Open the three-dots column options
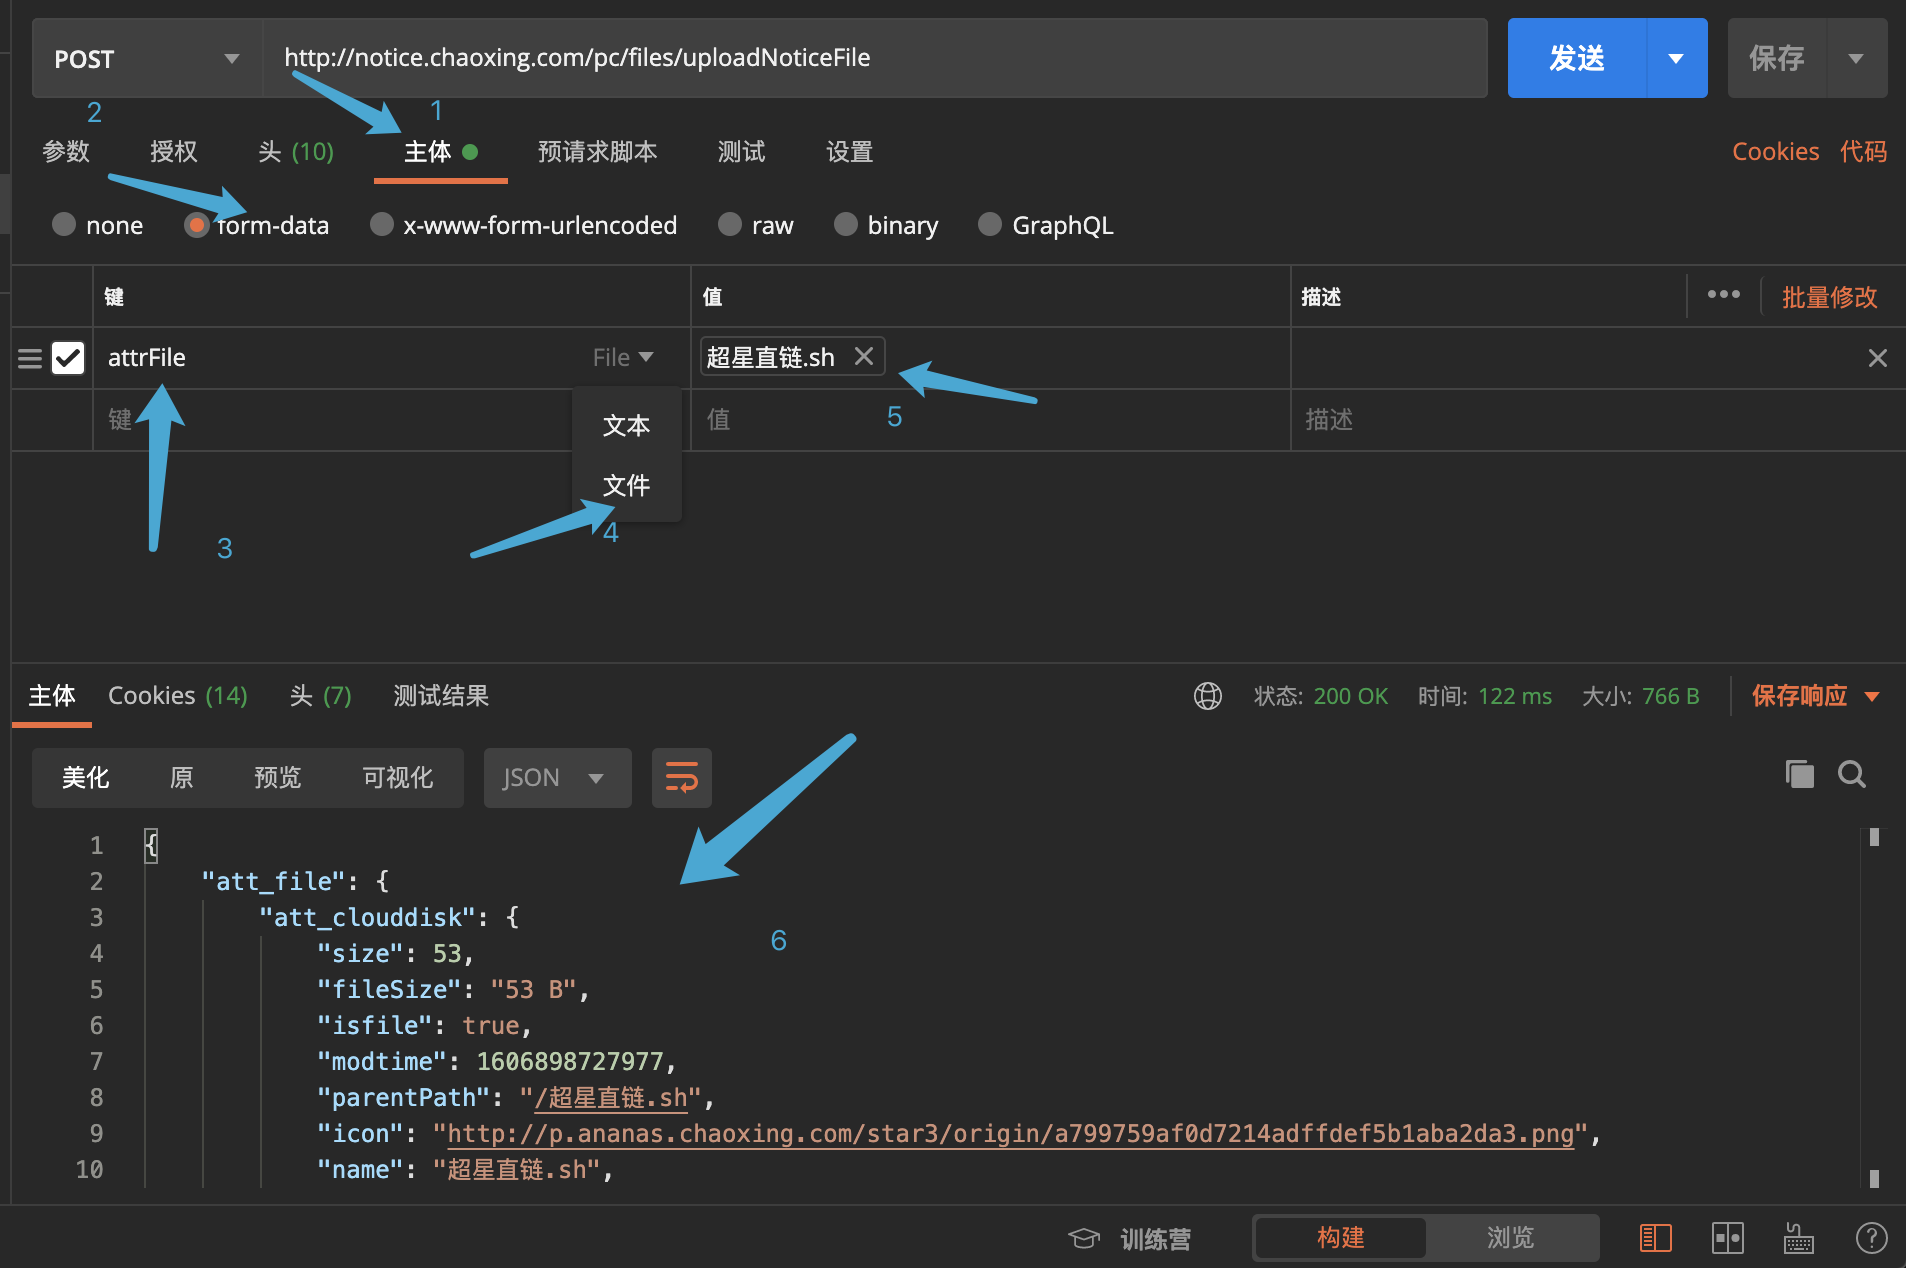 [x=1723, y=295]
